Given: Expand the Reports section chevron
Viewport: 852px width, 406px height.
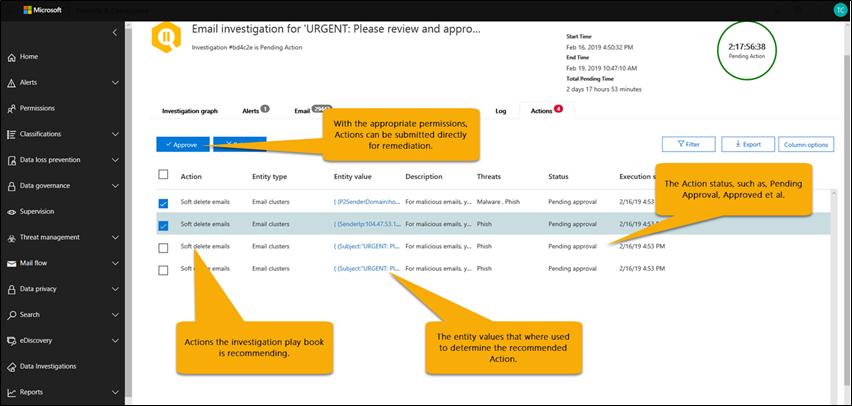Looking at the screenshot, I should [x=116, y=393].
